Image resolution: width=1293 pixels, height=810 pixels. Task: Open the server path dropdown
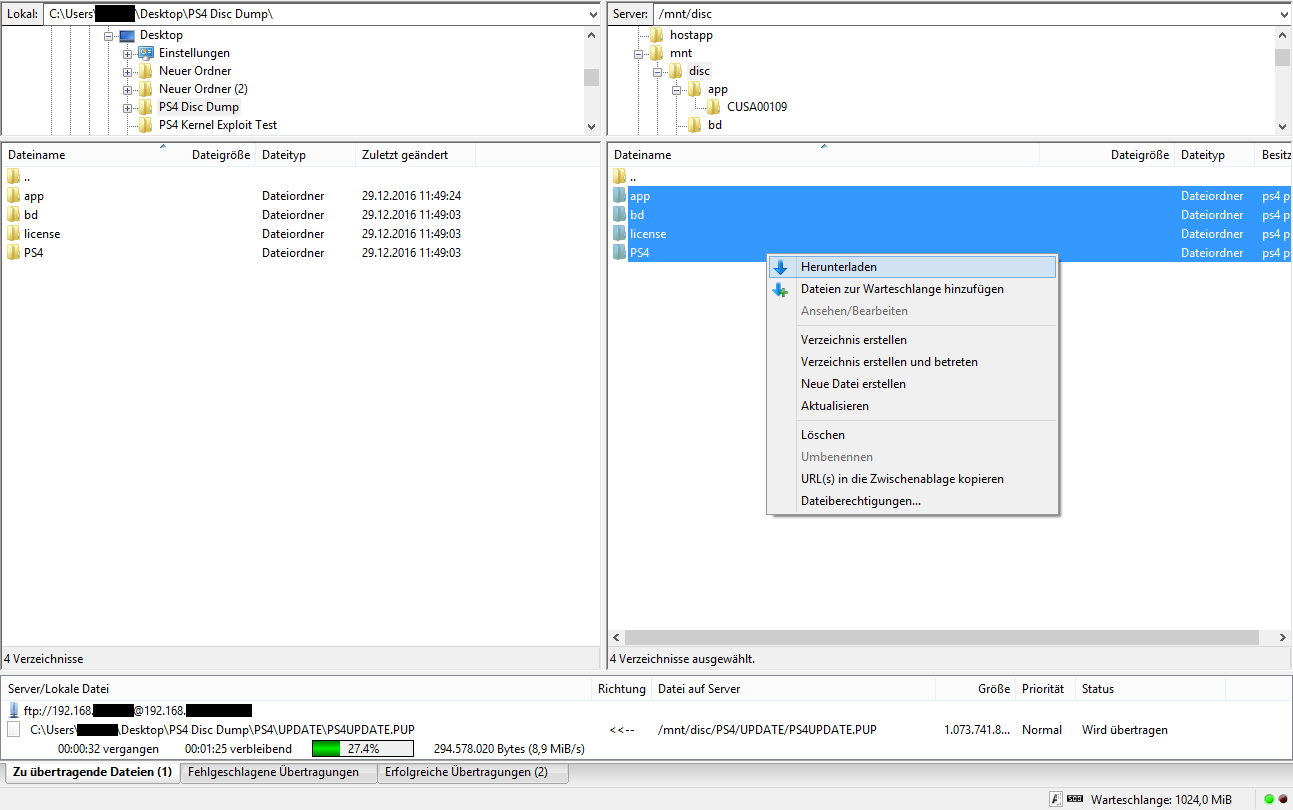1283,15
